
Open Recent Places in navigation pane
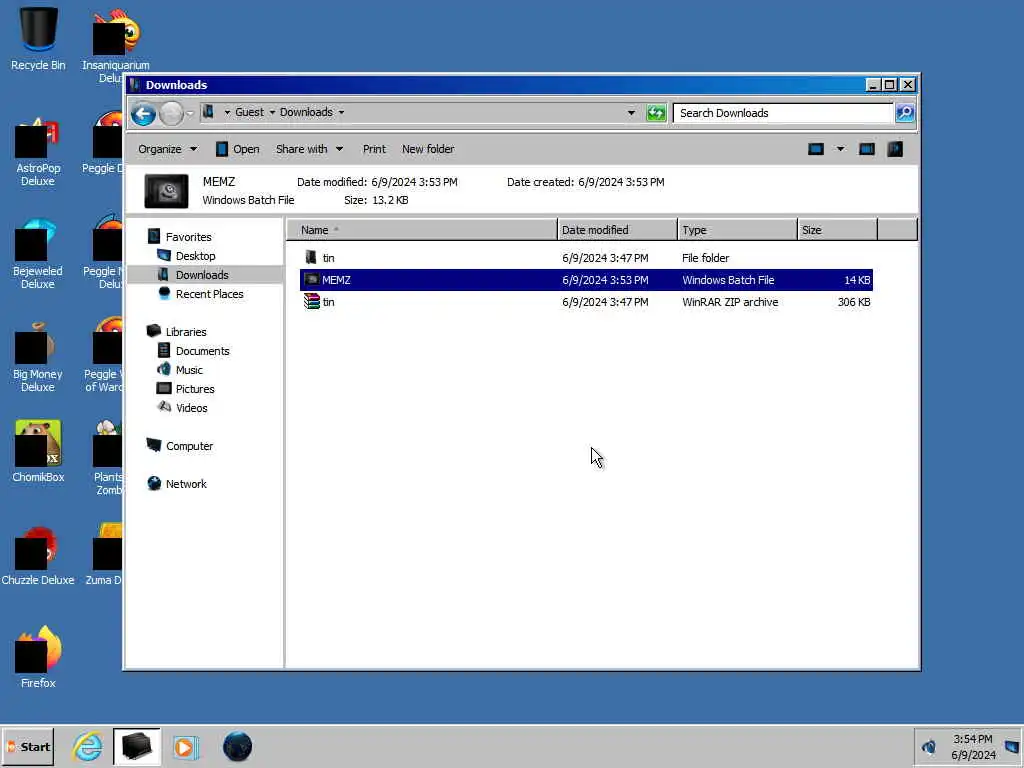(209, 294)
